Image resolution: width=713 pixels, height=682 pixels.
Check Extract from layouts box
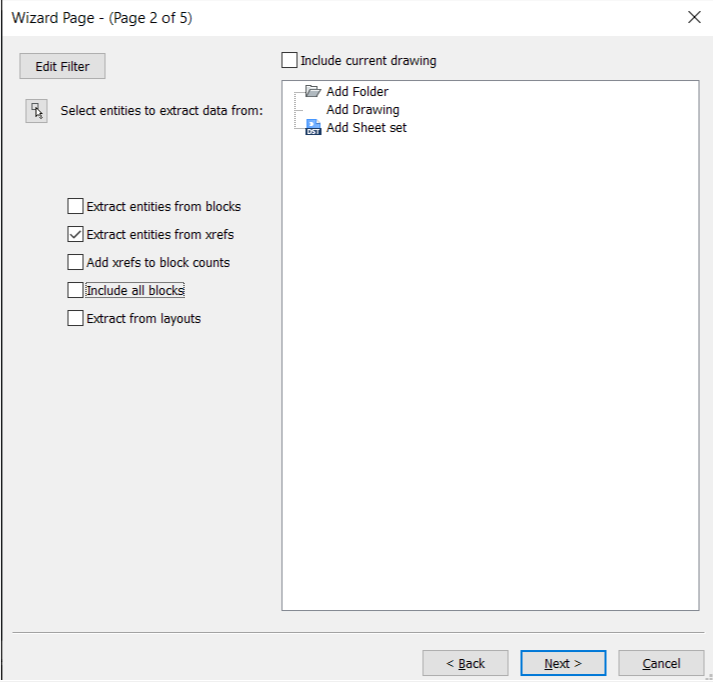(75, 318)
